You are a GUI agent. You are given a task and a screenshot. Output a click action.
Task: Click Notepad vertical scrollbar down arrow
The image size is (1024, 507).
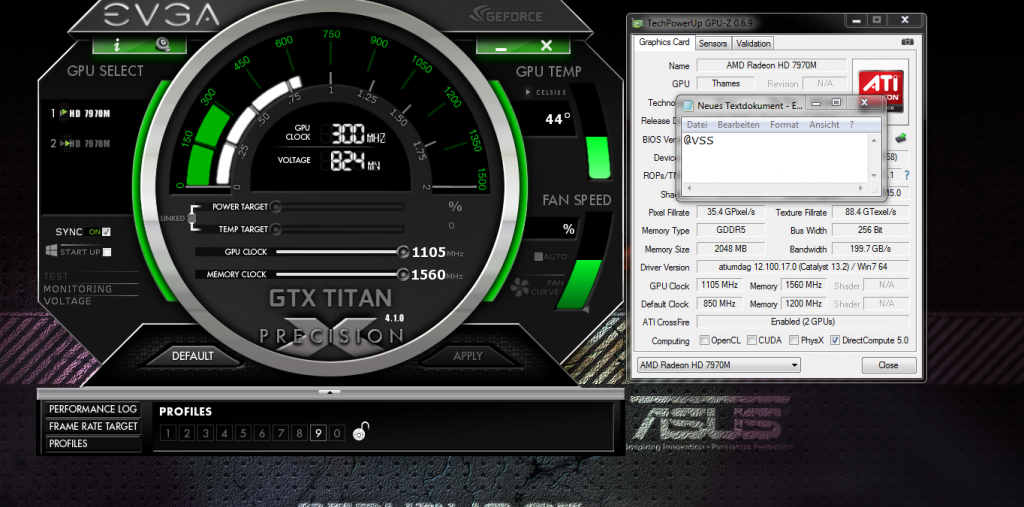tap(874, 176)
